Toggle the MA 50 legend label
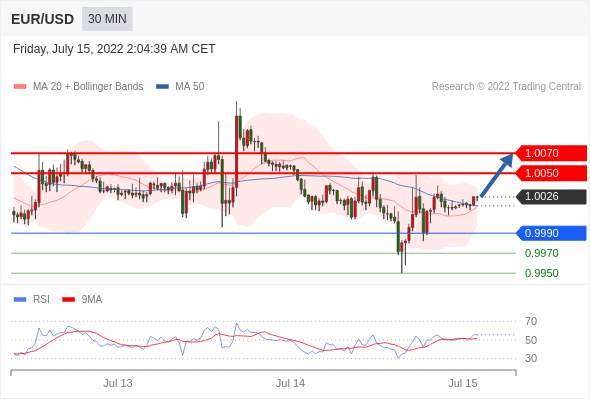The height and width of the screenshot is (400, 590). 190,87
